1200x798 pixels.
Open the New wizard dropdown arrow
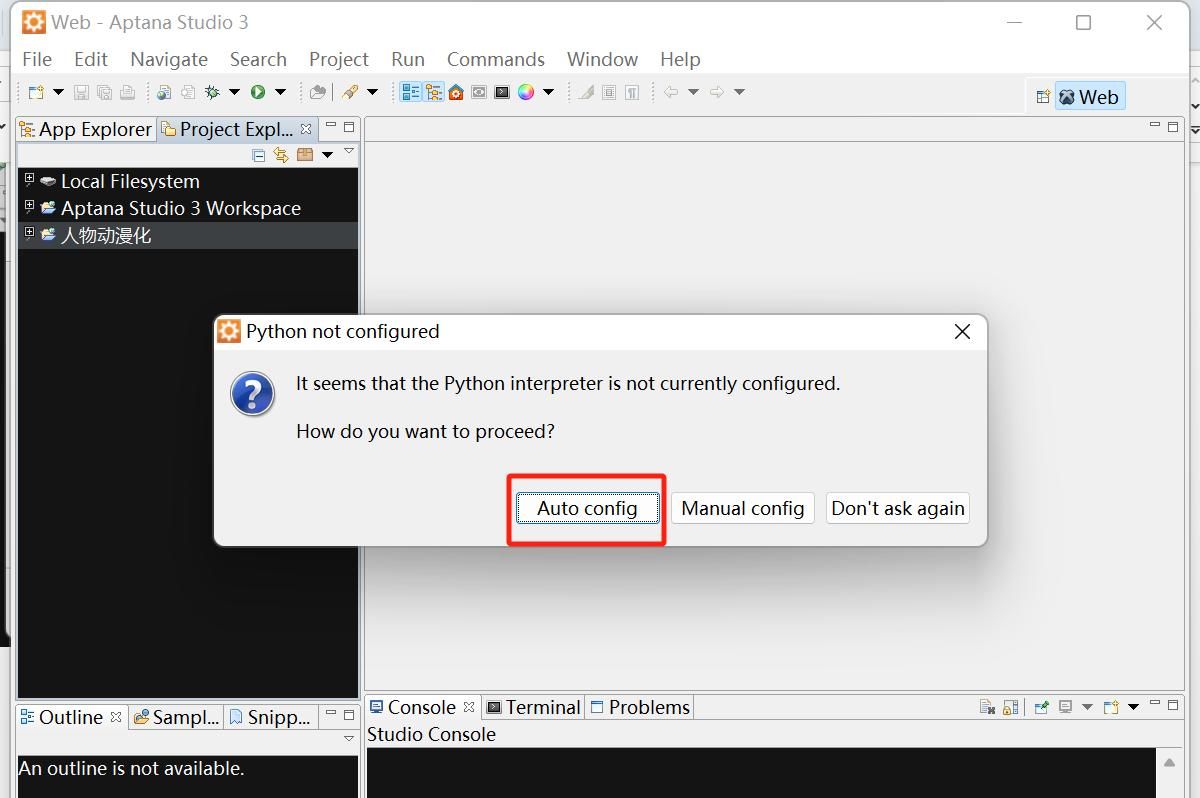coord(59,92)
